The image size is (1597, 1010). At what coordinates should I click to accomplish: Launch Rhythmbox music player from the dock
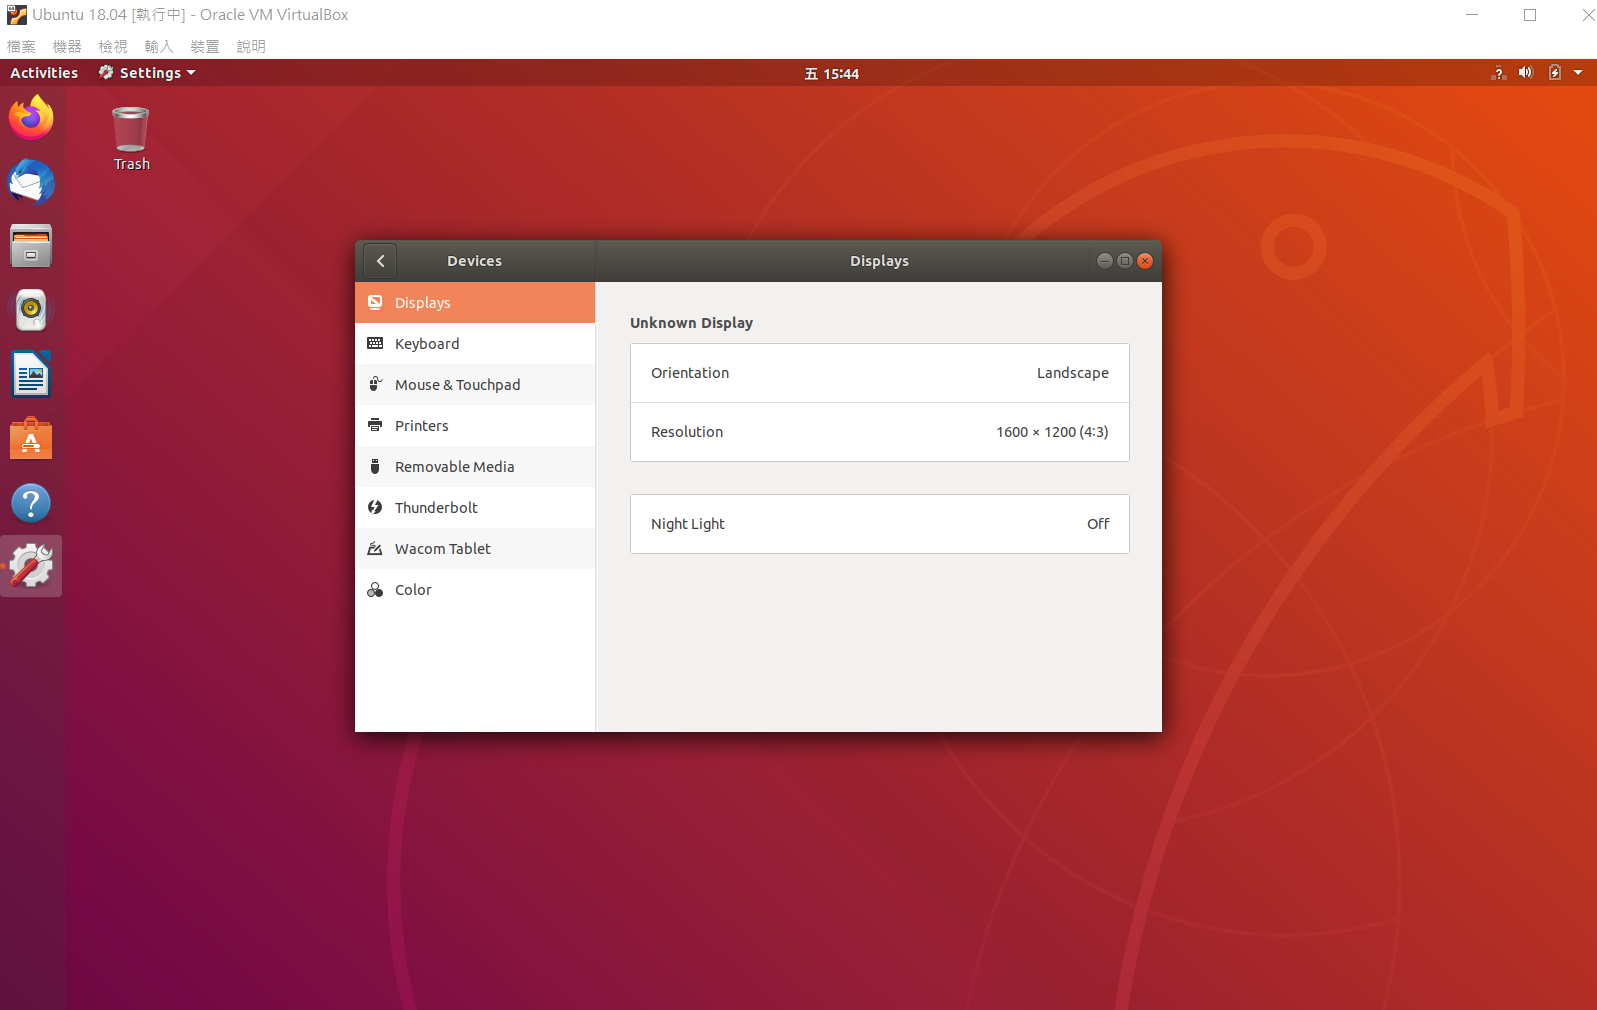point(31,310)
